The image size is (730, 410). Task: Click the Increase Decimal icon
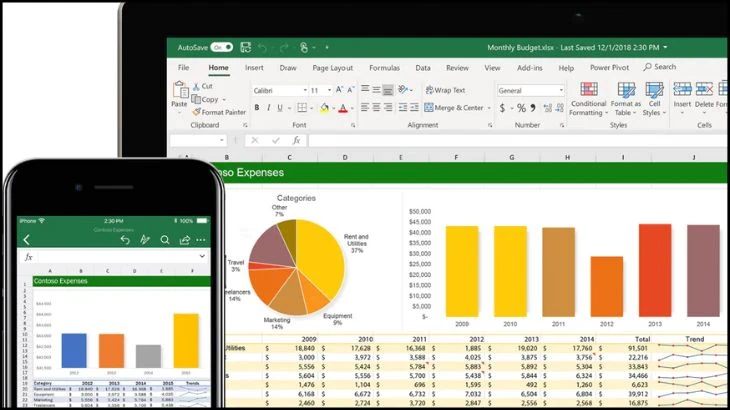548,108
